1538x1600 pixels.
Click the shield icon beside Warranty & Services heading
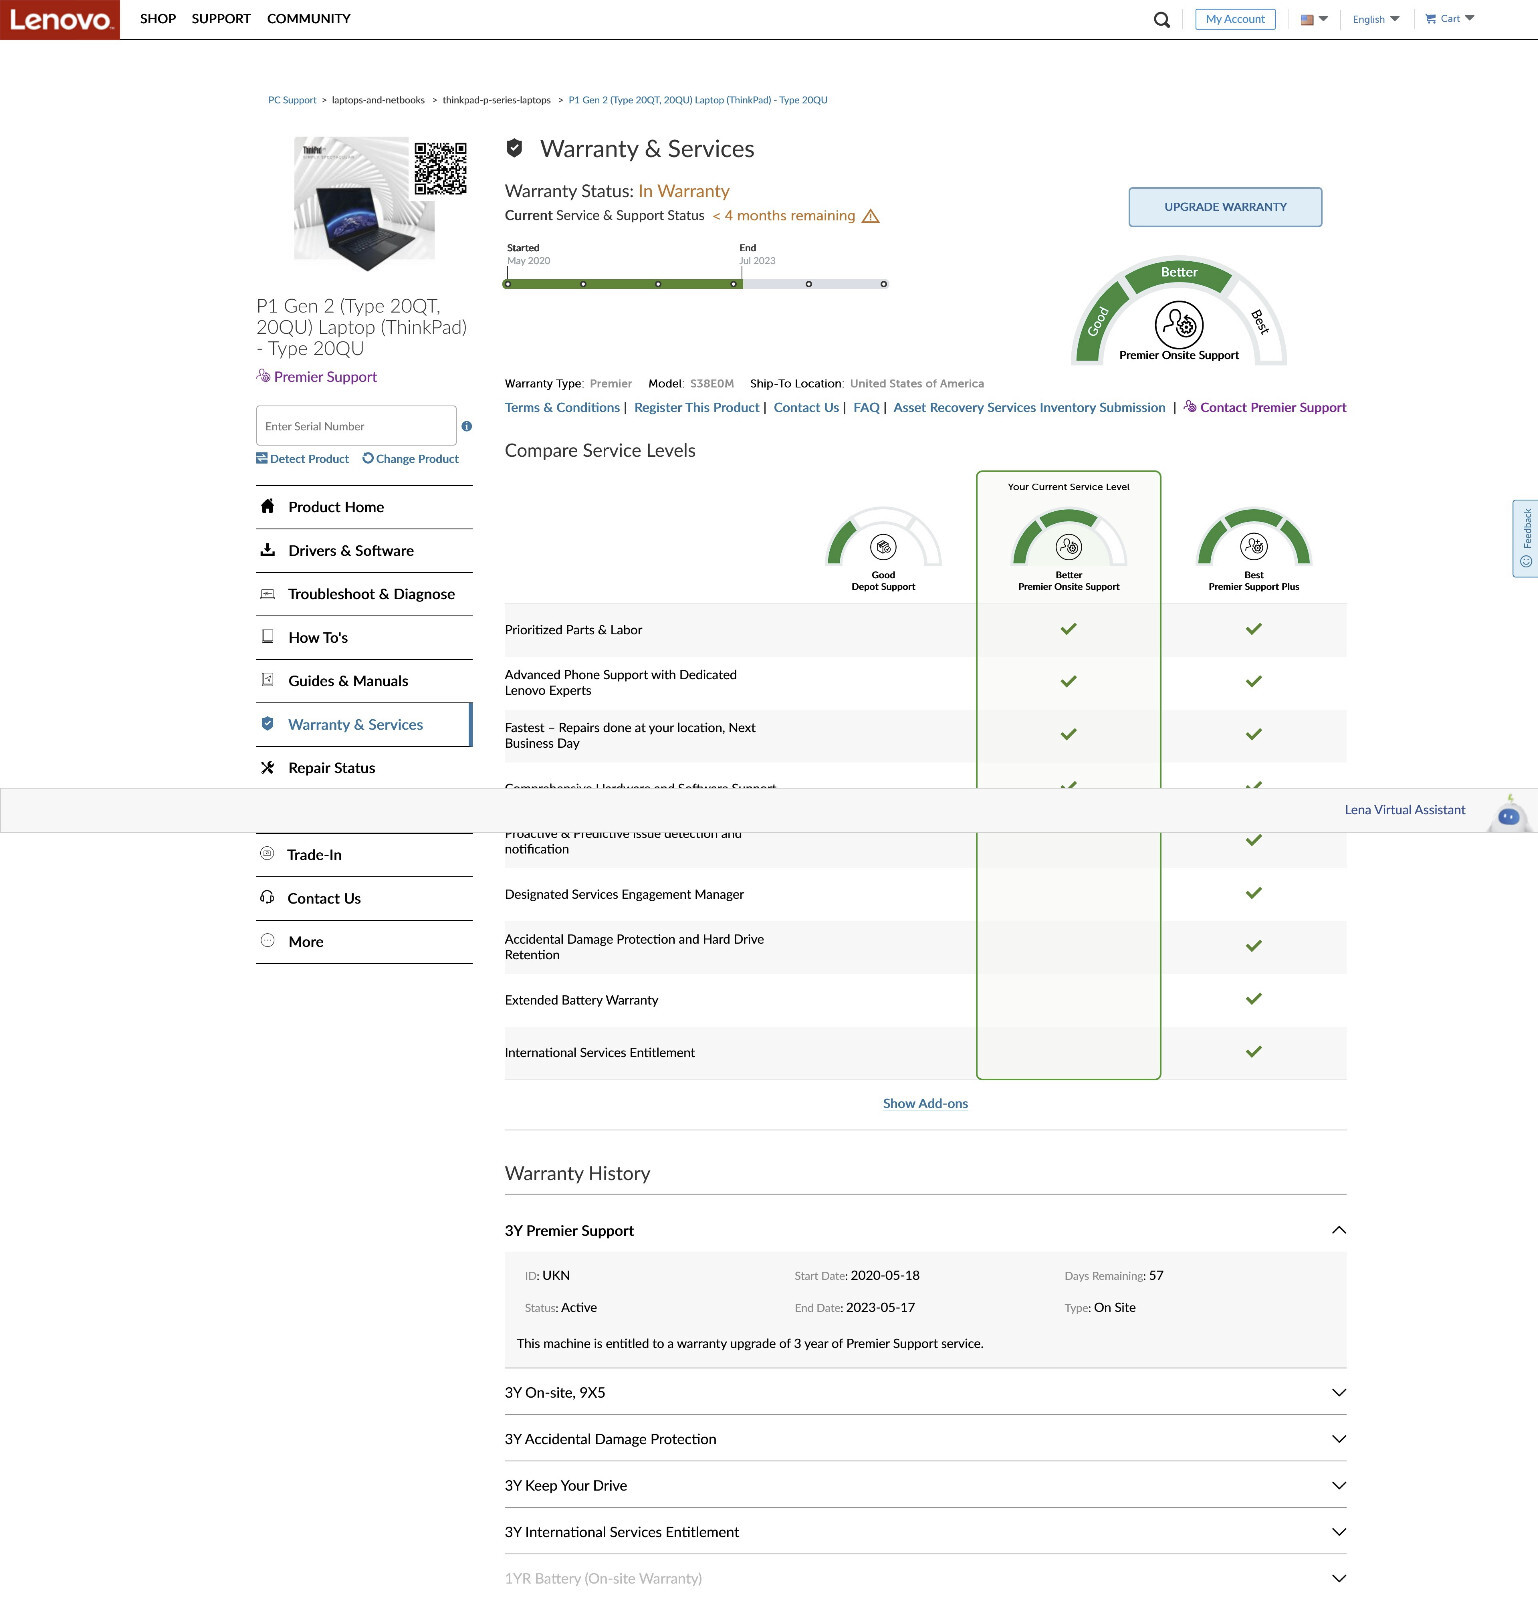pos(515,148)
